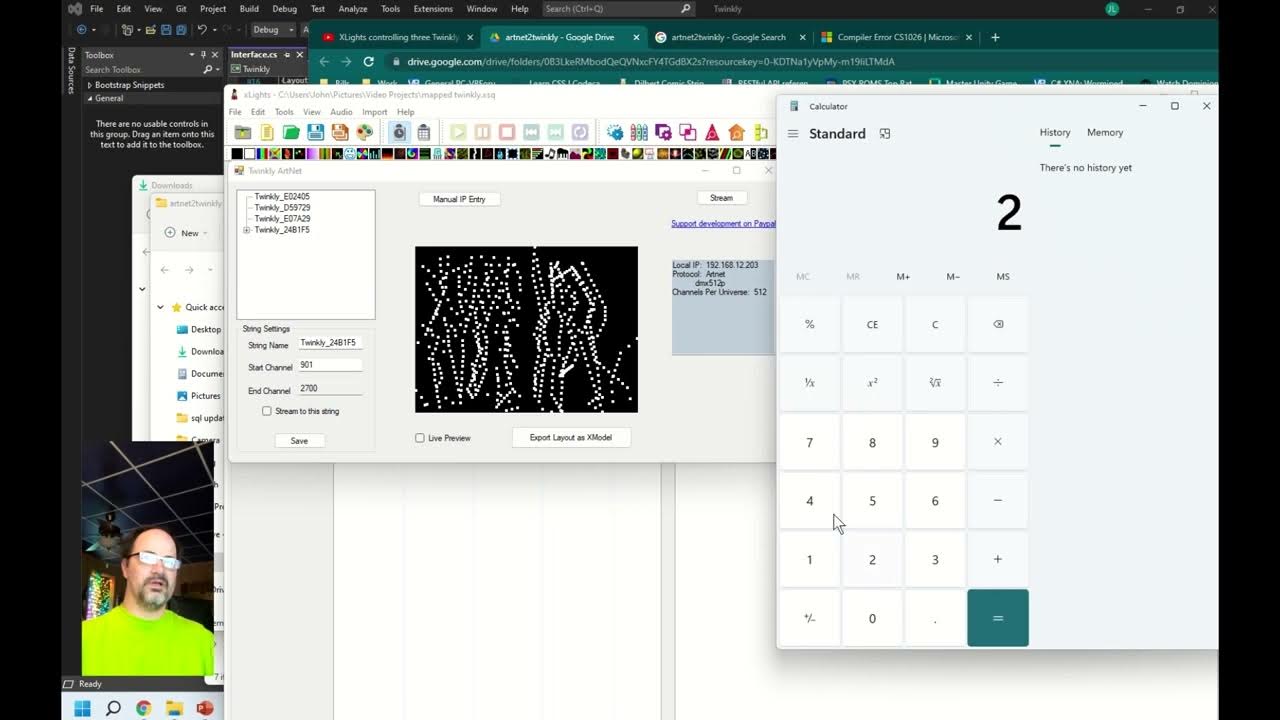Click the pink overlapping squares icon in xLights
This screenshot has height=720, width=1280.
pyautogui.click(x=688, y=132)
